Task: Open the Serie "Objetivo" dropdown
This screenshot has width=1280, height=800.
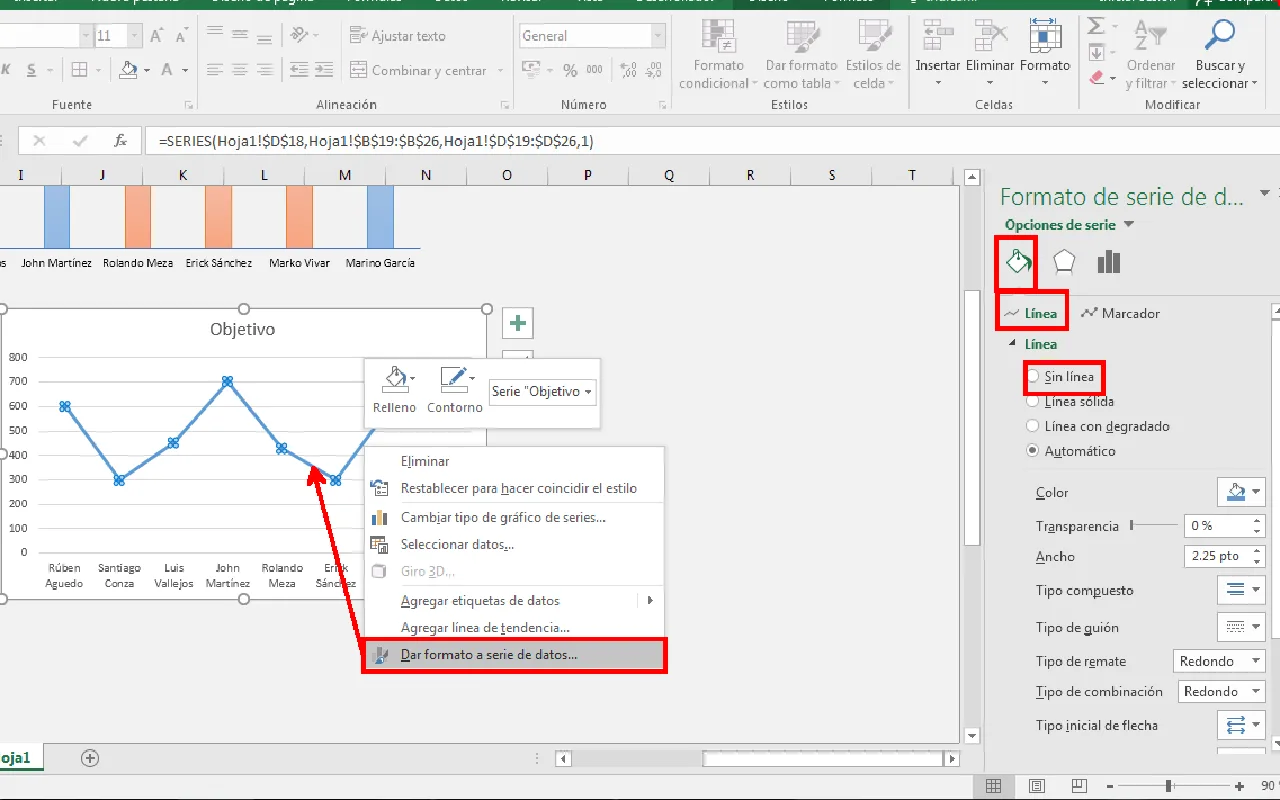Action: pos(543,392)
